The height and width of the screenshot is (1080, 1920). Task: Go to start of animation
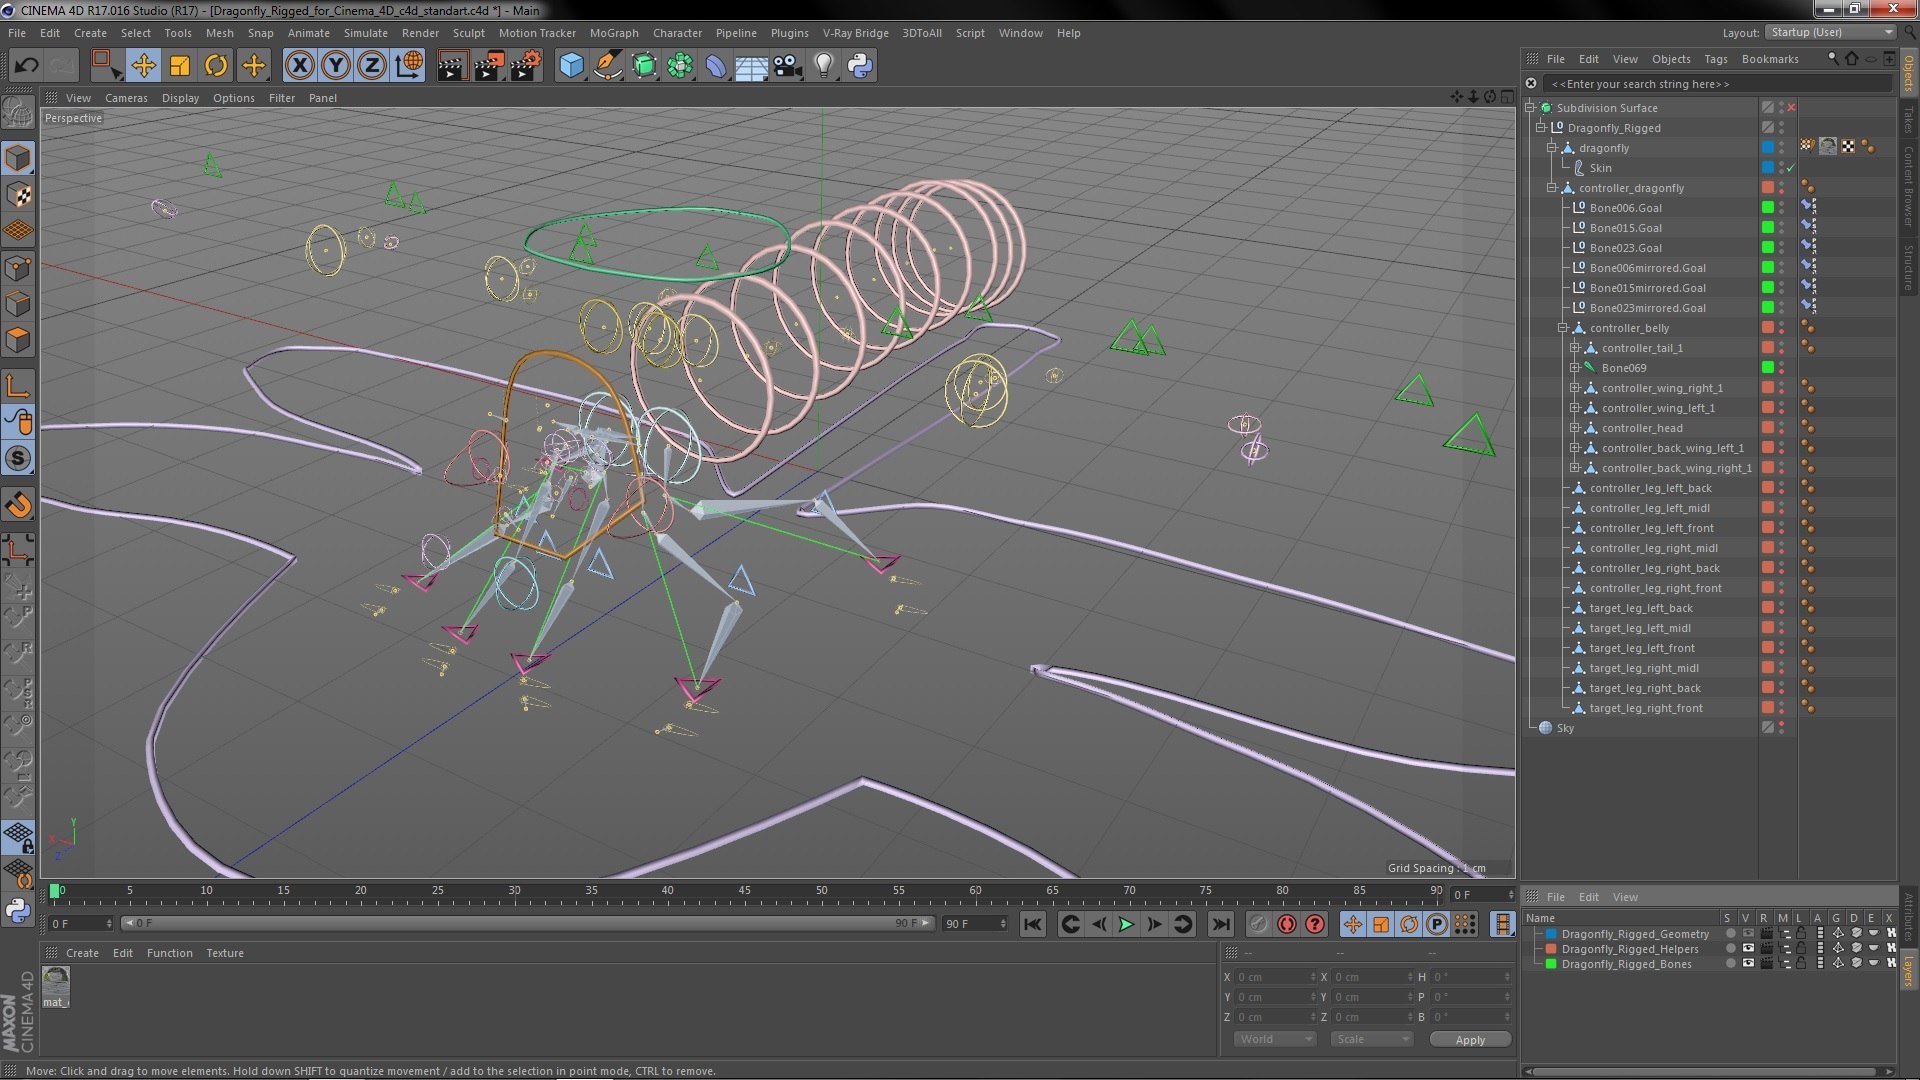point(1033,924)
